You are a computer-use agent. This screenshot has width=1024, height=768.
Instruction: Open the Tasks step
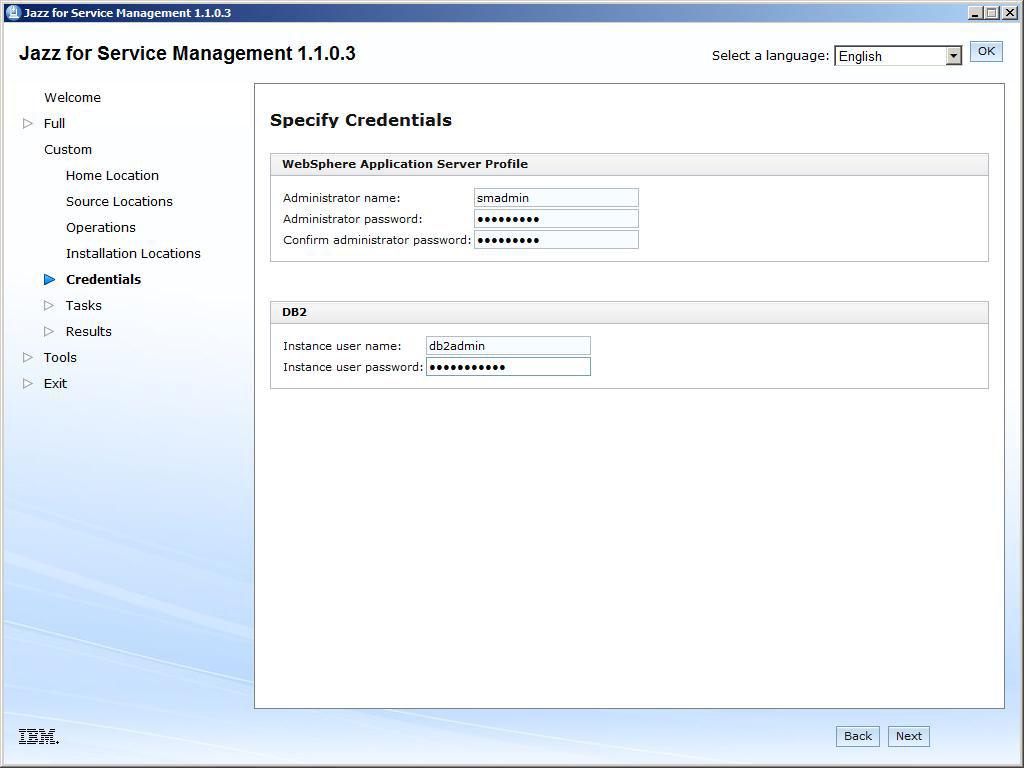click(x=84, y=306)
